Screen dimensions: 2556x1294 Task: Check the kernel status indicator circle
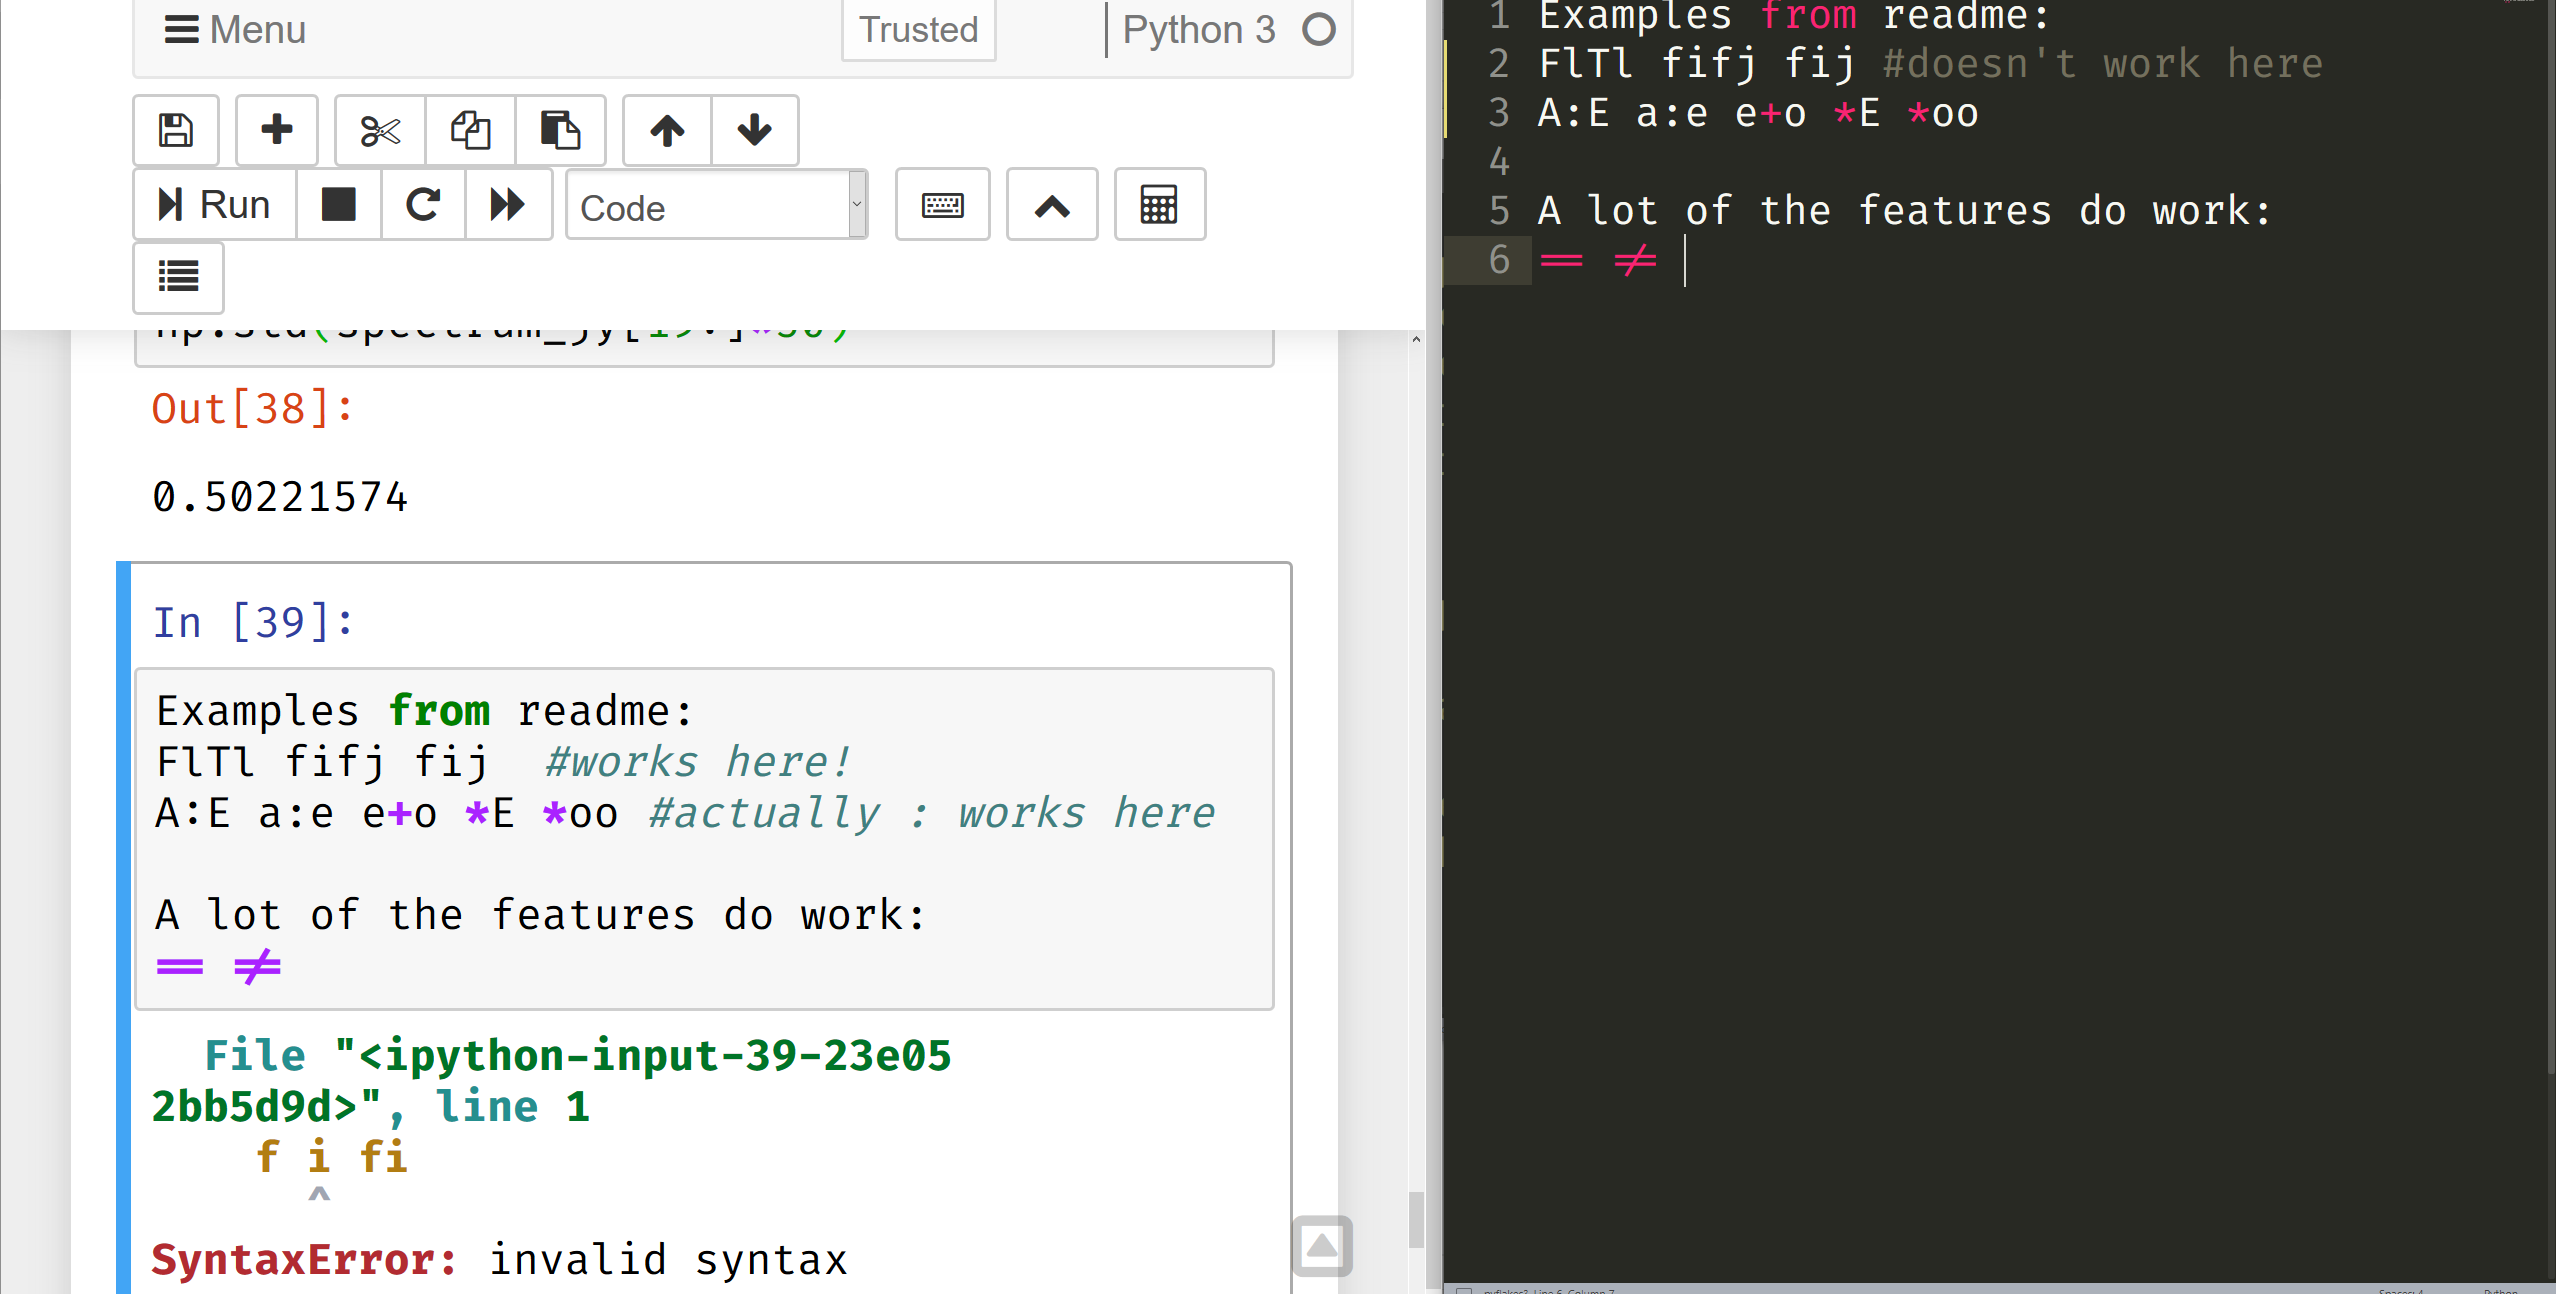(1318, 30)
